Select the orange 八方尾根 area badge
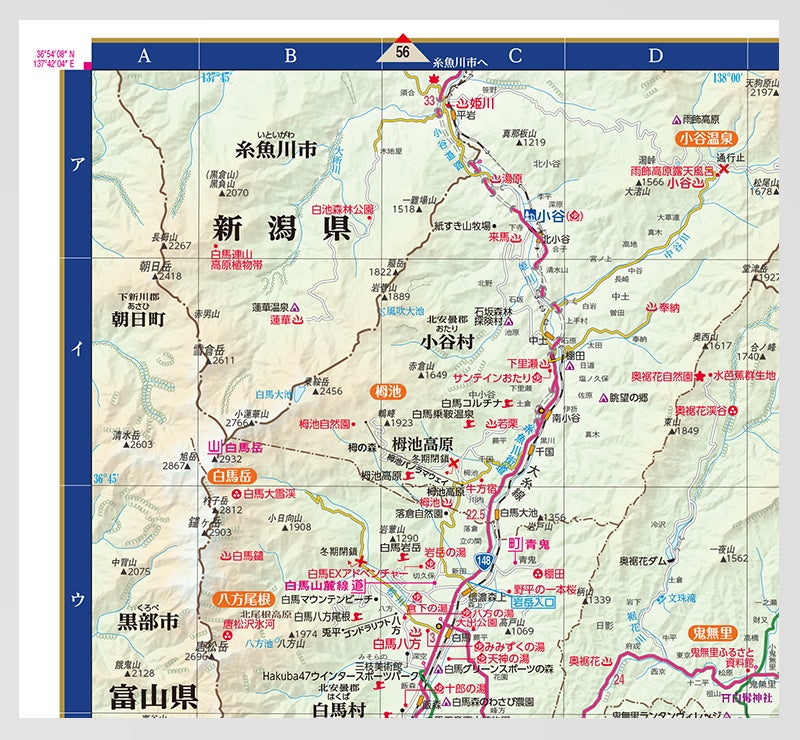 (x=244, y=599)
